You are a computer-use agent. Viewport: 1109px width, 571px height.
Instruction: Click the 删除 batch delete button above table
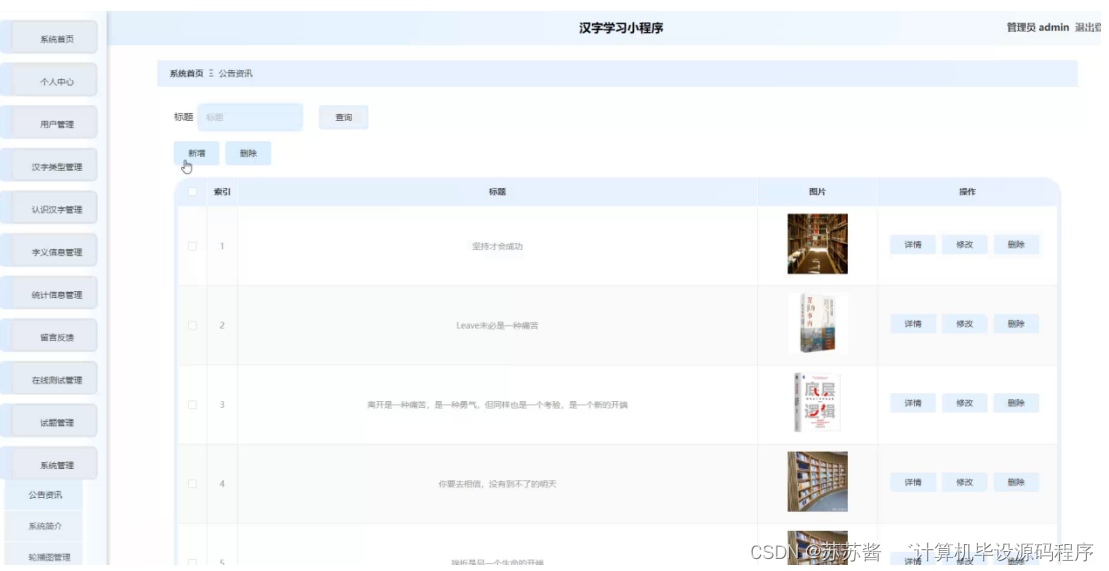248,153
